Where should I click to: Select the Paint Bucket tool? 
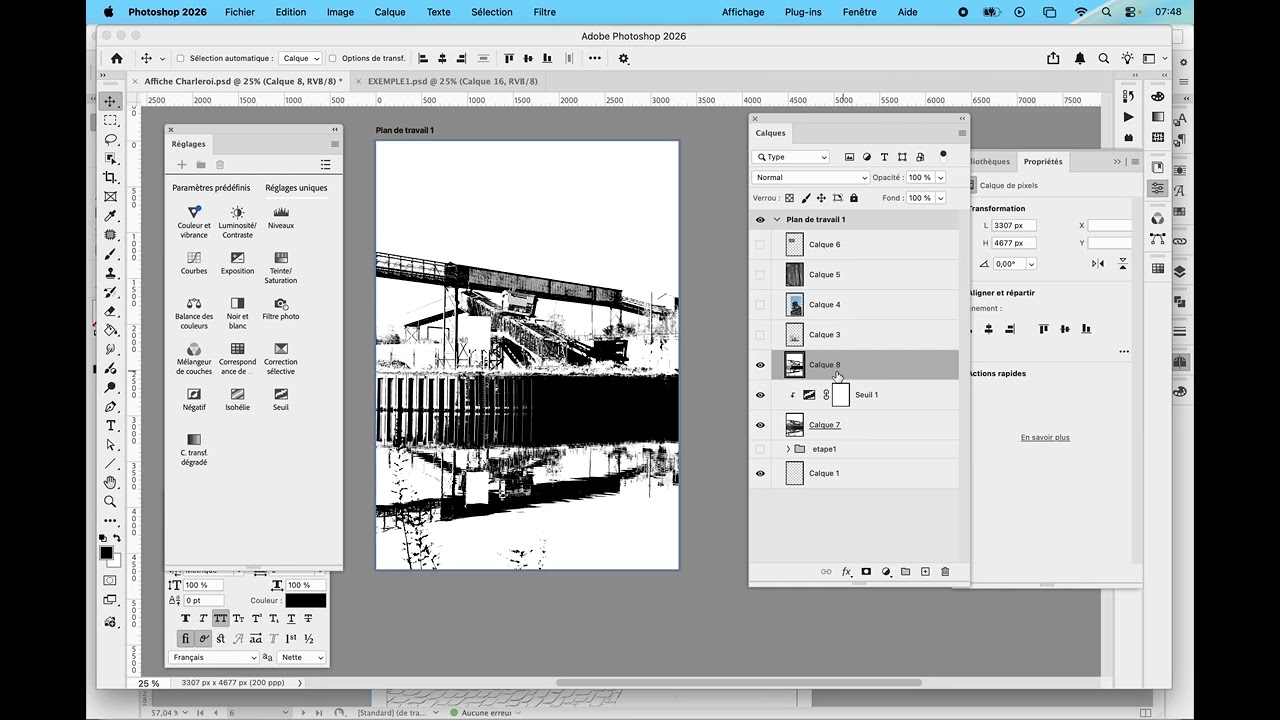tap(111, 330)
